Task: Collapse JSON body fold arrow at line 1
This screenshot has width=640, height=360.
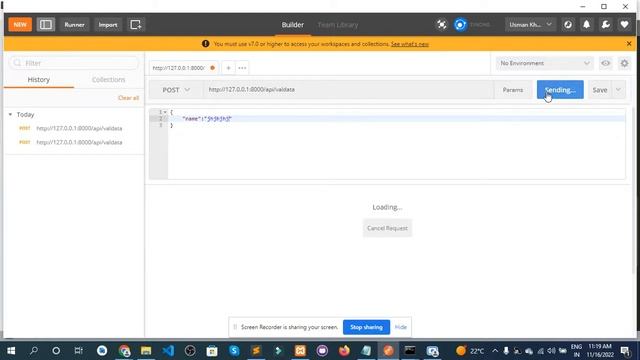Action: pyautogui.click(x=165, y=112)
